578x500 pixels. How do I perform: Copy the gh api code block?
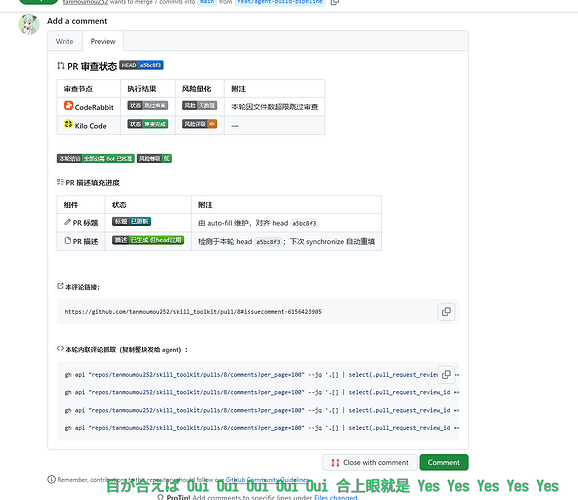point(446,375)
